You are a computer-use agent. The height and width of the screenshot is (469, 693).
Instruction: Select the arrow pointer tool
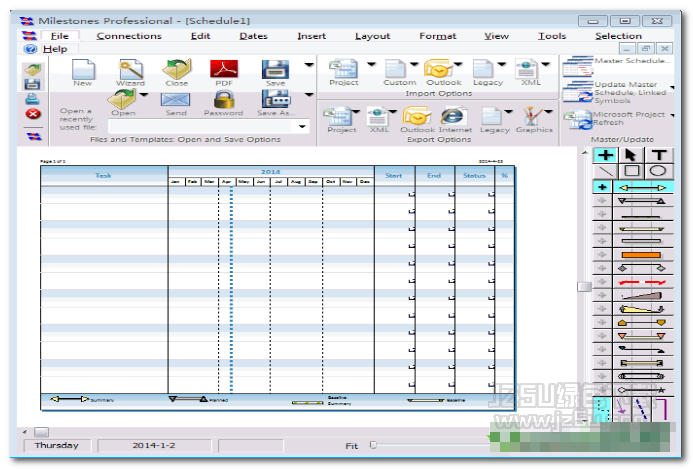click(x=631, y=155)
